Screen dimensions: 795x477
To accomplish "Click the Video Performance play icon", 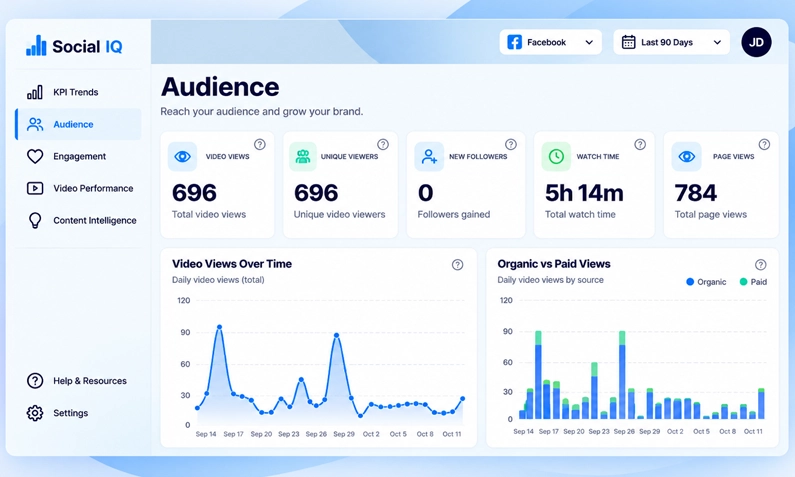I will click(35, 189).
